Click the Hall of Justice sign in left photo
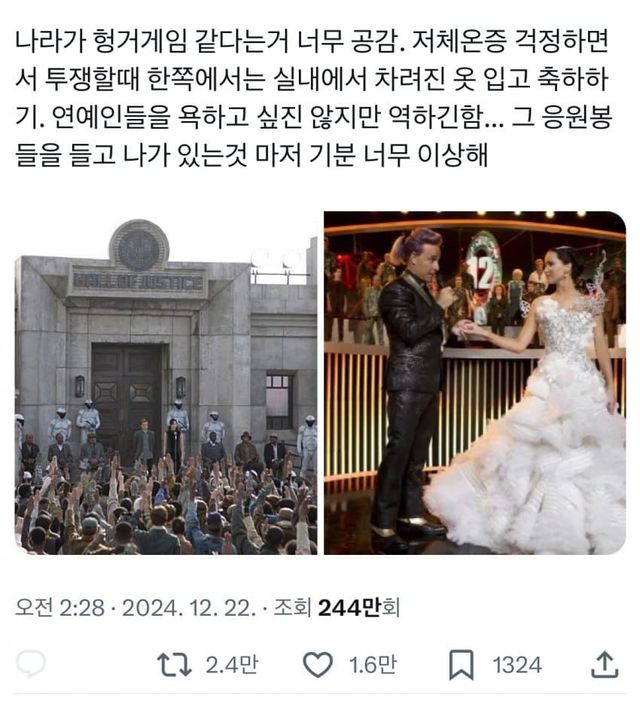The width and height of the screenshot is (640, 701). [x=138, y=283]
